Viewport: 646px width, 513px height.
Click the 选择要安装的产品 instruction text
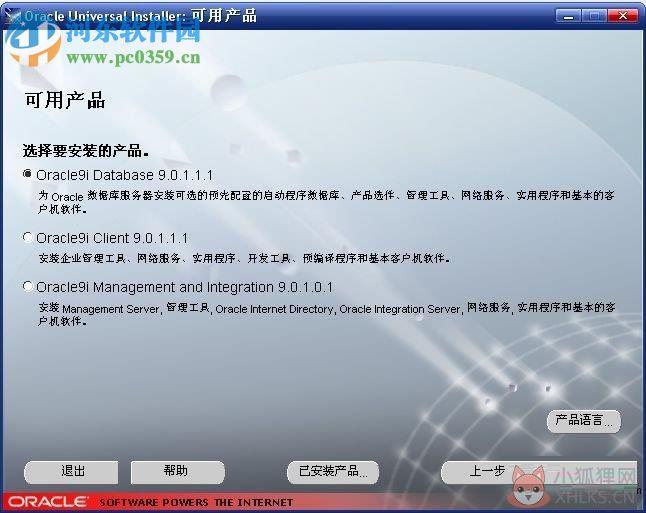point(86,151)
